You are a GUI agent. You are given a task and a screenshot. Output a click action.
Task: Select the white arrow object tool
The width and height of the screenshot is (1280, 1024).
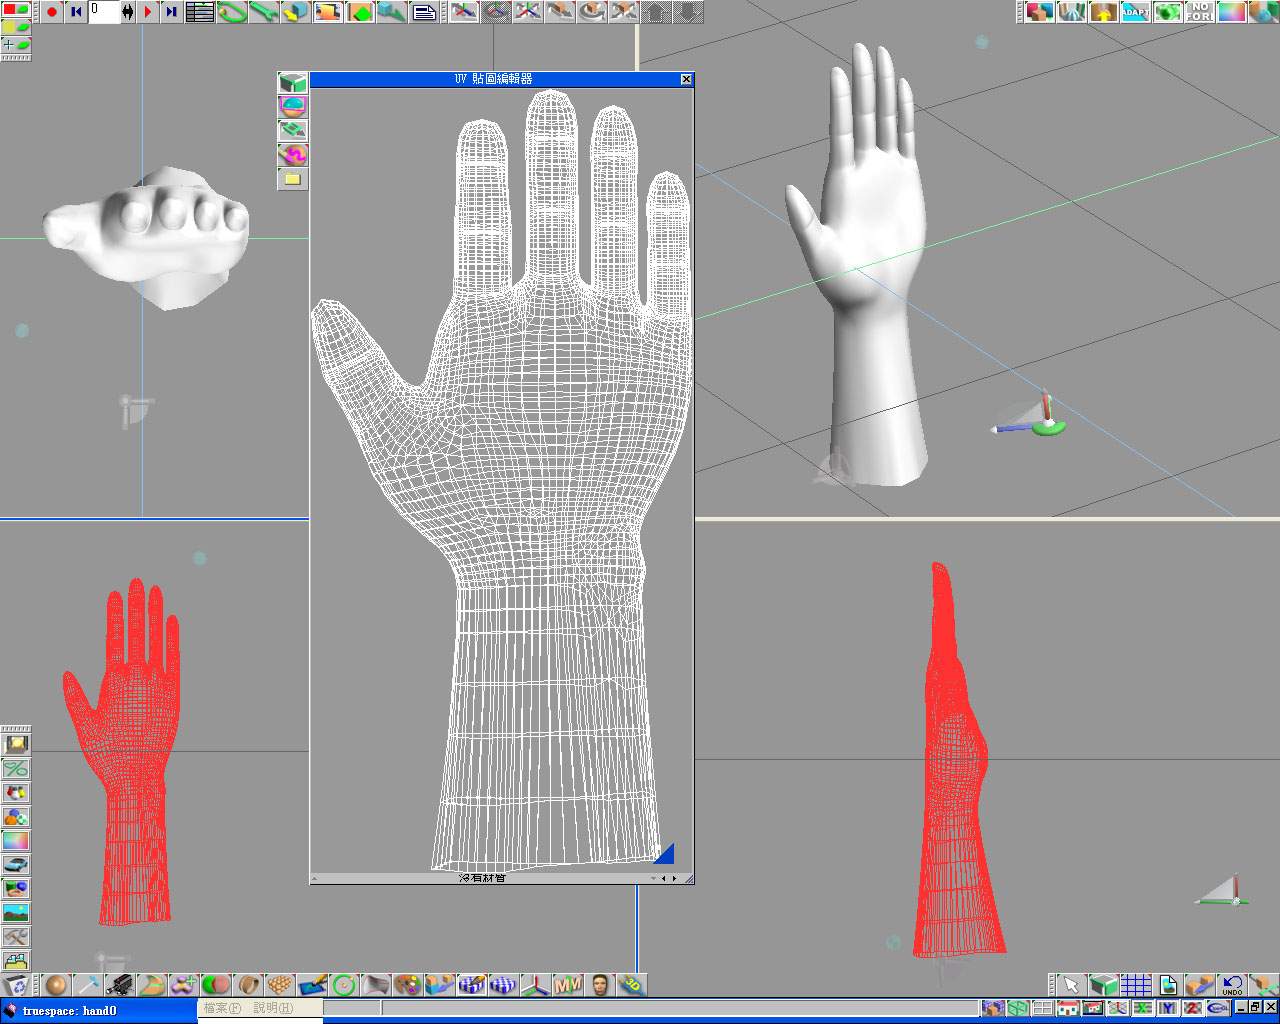click(1070, 986)
